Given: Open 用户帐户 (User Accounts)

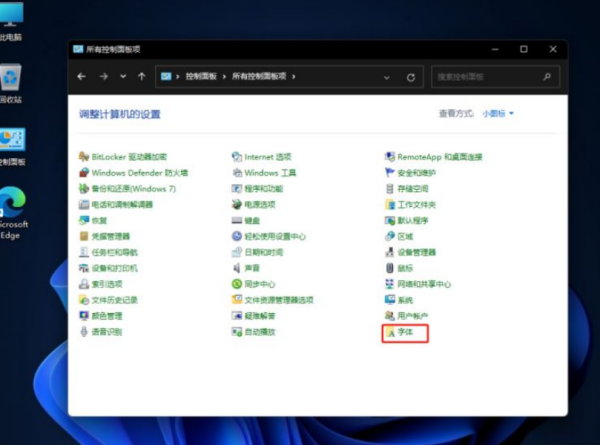Looking at the screenshot, I should click(412, 315).
